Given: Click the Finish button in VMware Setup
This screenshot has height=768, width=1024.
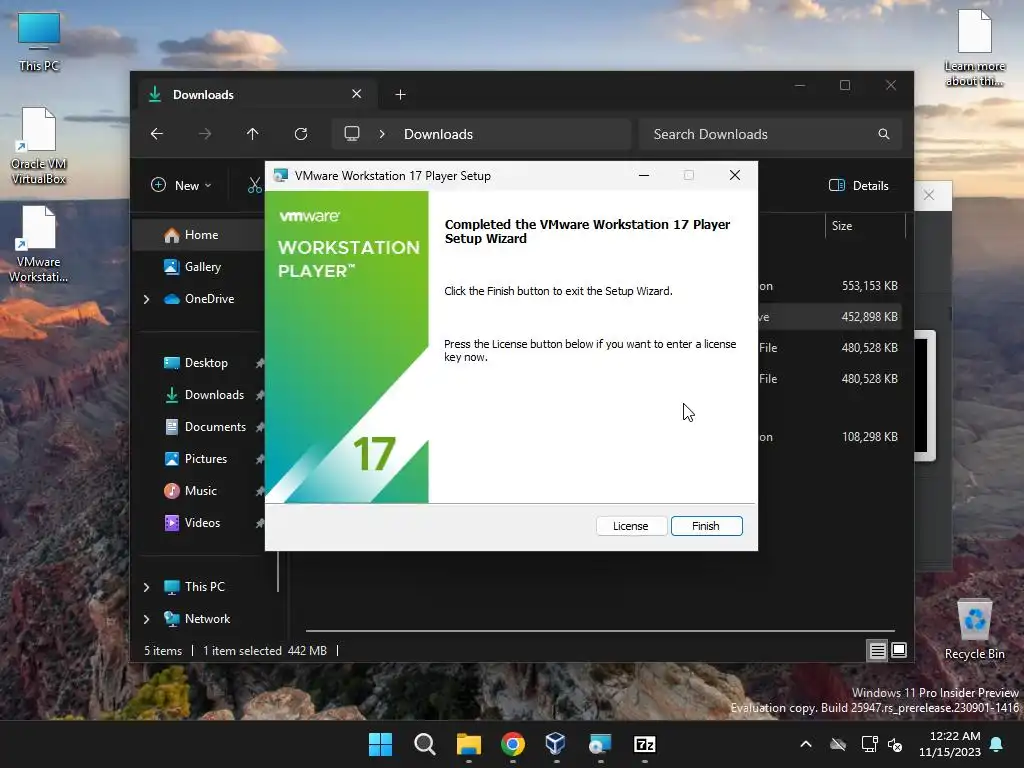Looking at the screenshot, I should [707, 526].
